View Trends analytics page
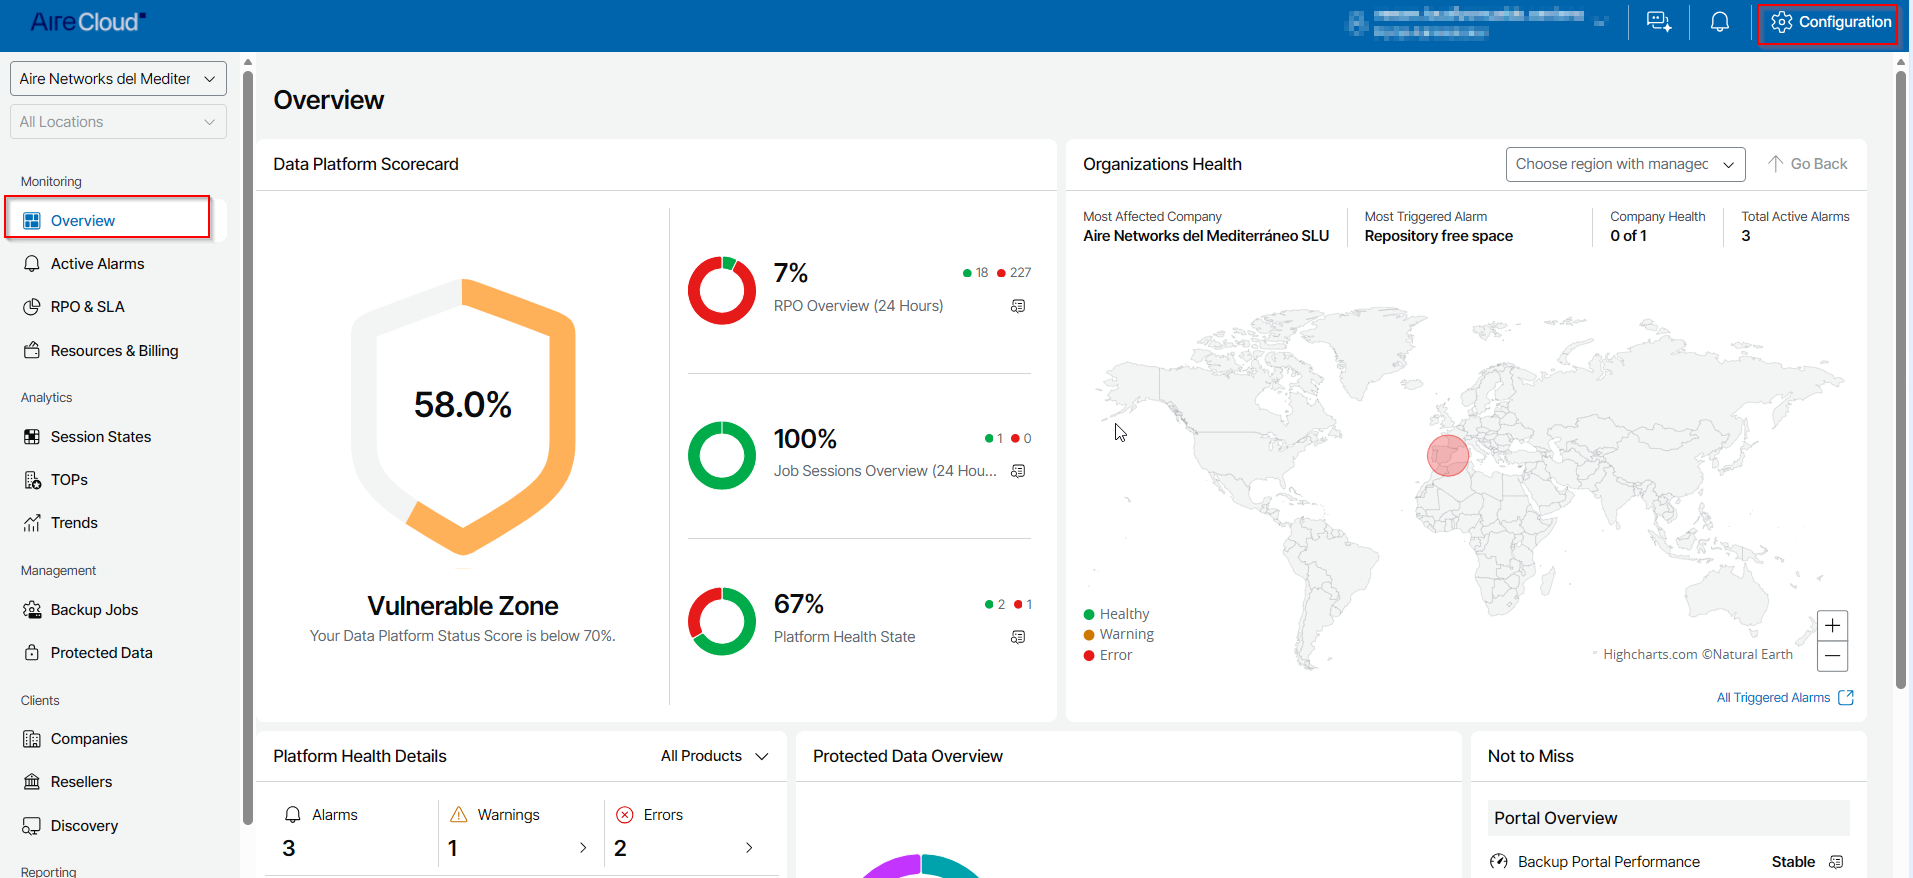 click(x=74, y=523)
